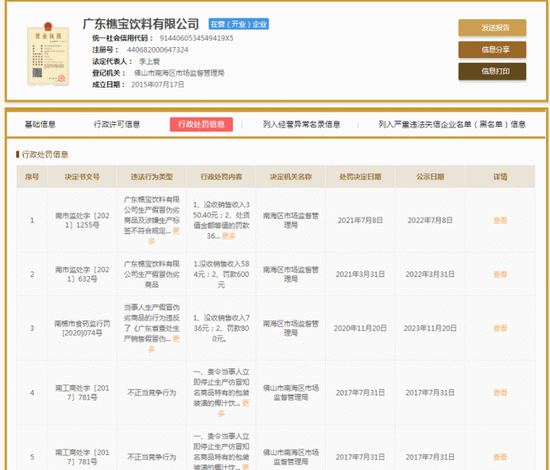Screen dimensions: 550x470
Task: Click decision date 2021年7月8日
Action: [x=360, y=220]
